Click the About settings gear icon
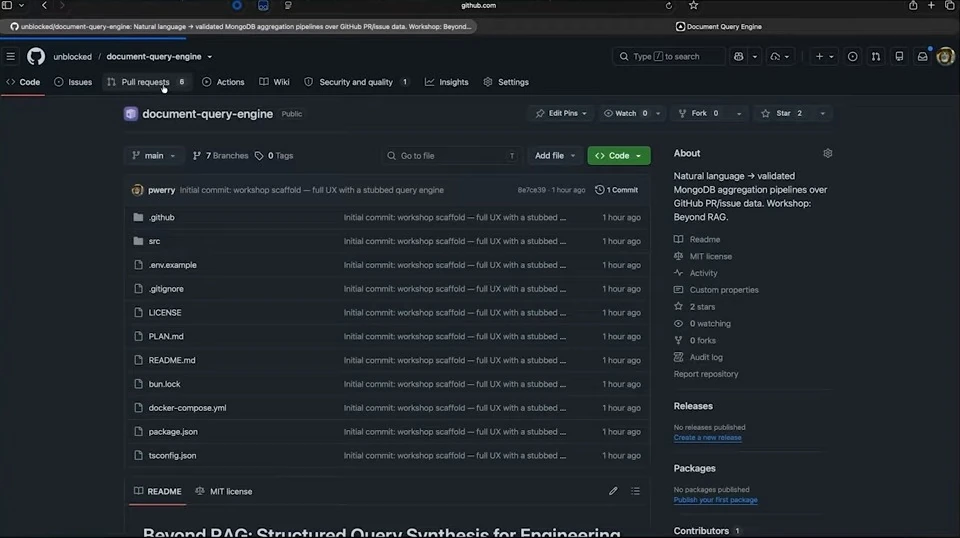 (827, 153)
